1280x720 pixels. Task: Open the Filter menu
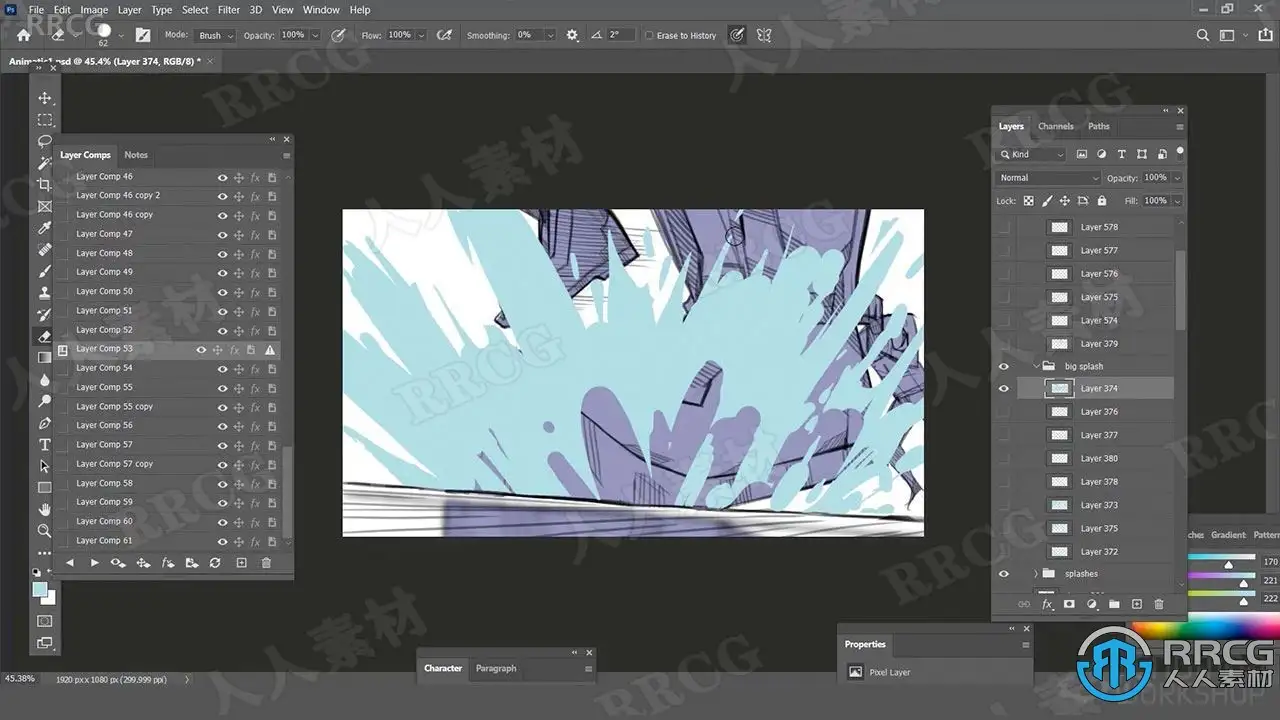tap(229, 10)
